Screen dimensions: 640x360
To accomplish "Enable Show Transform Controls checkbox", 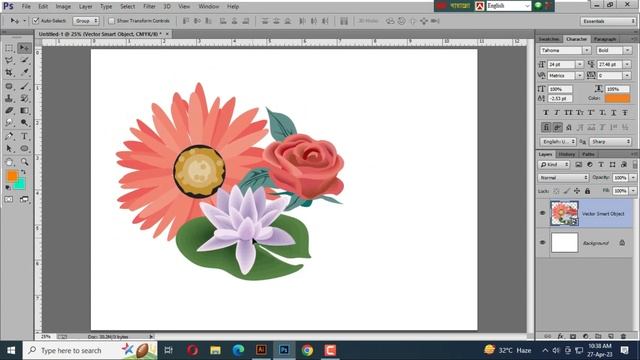I will (x=111, y=21).
